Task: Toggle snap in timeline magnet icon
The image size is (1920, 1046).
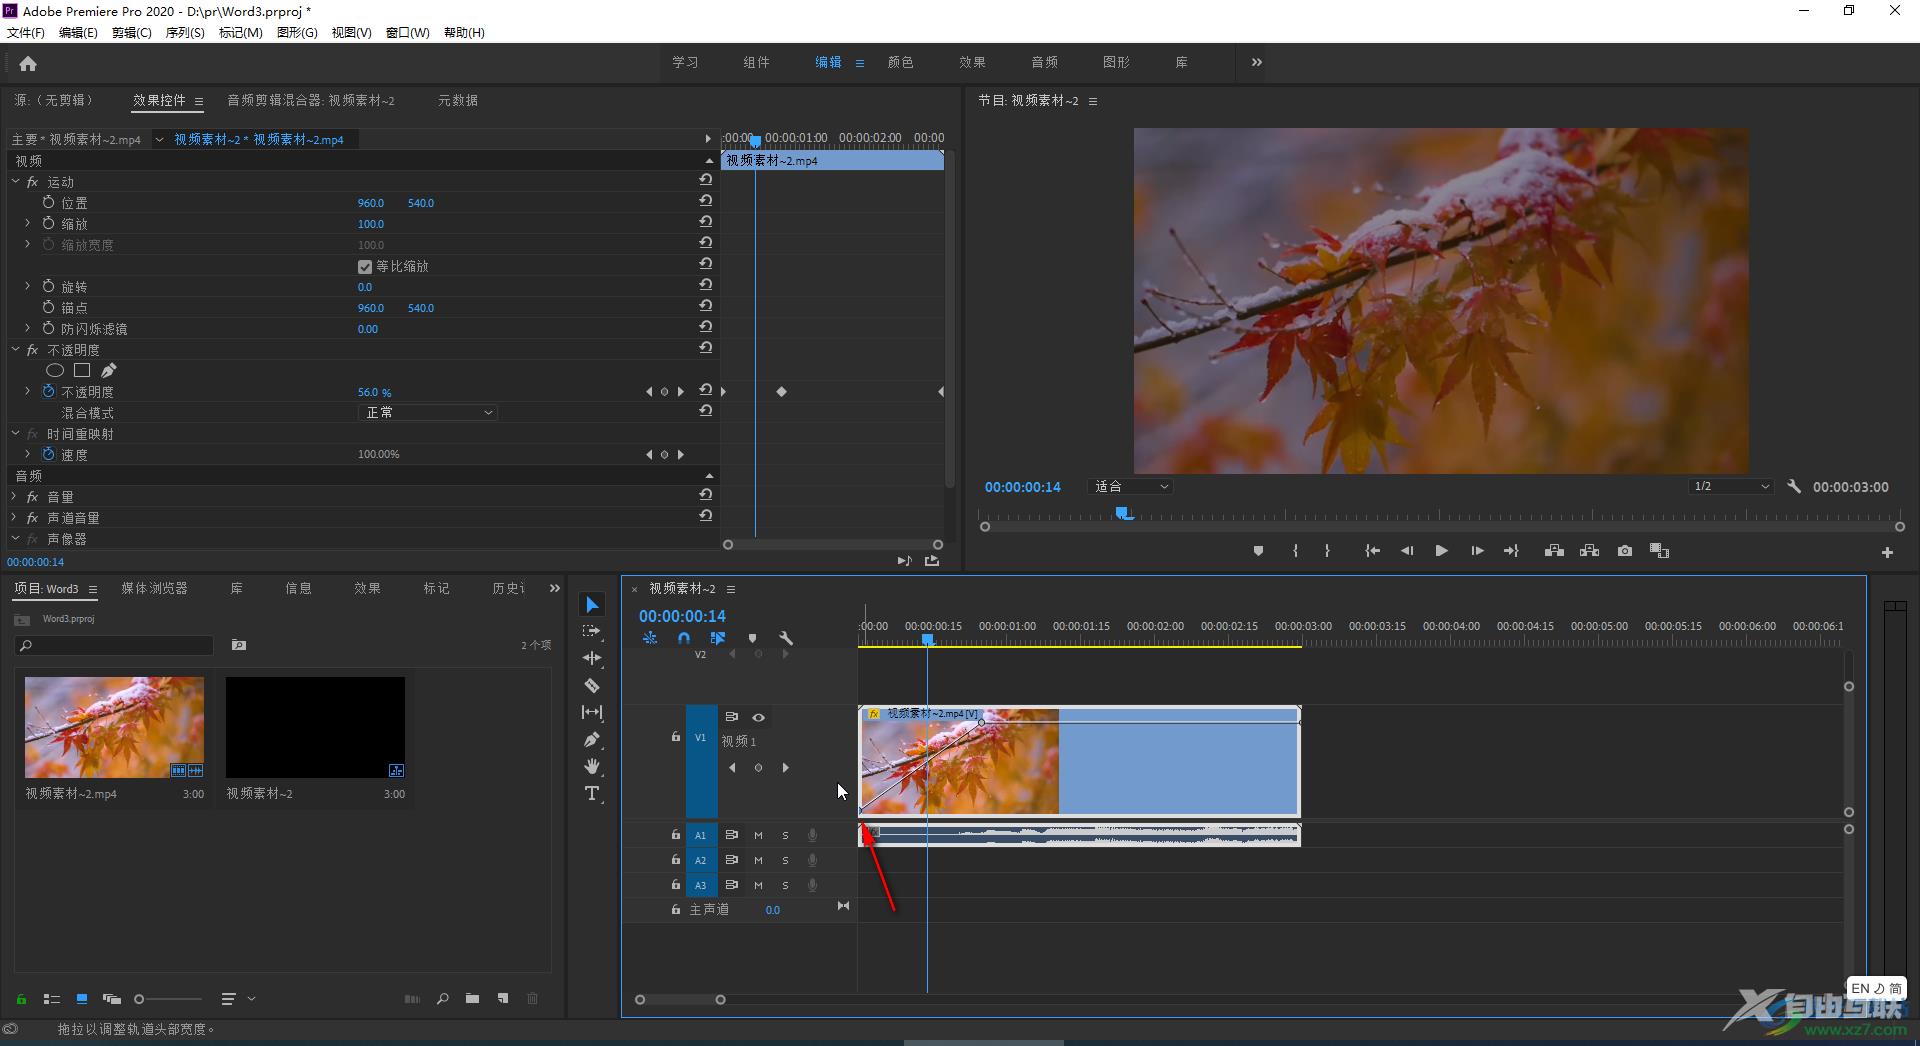Action: click(684, 638)
